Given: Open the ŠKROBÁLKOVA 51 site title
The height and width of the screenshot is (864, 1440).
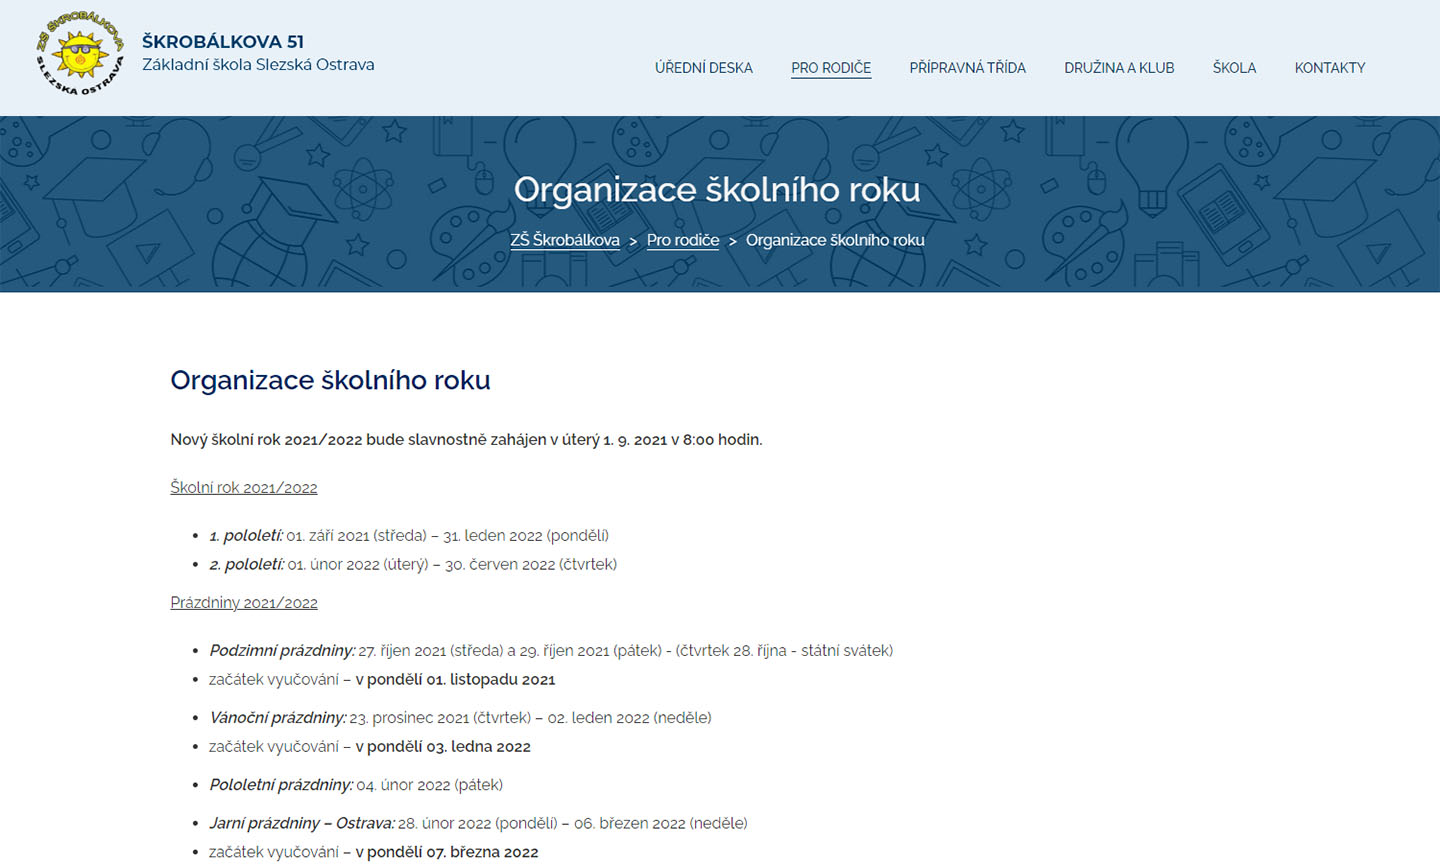Looking at the screenshot, I should (223, 42).
